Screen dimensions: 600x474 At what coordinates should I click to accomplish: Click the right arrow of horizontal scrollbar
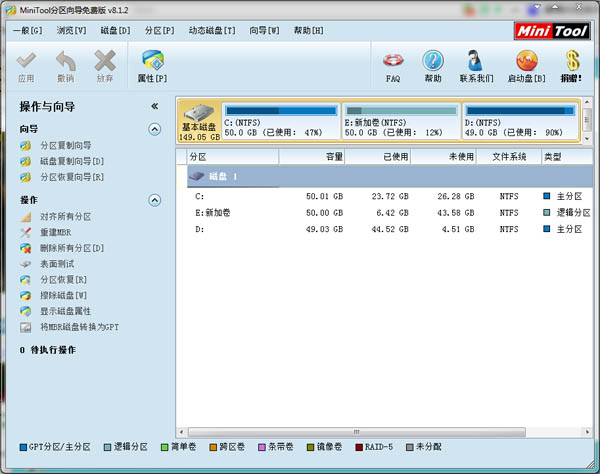[x=587, y=432]
